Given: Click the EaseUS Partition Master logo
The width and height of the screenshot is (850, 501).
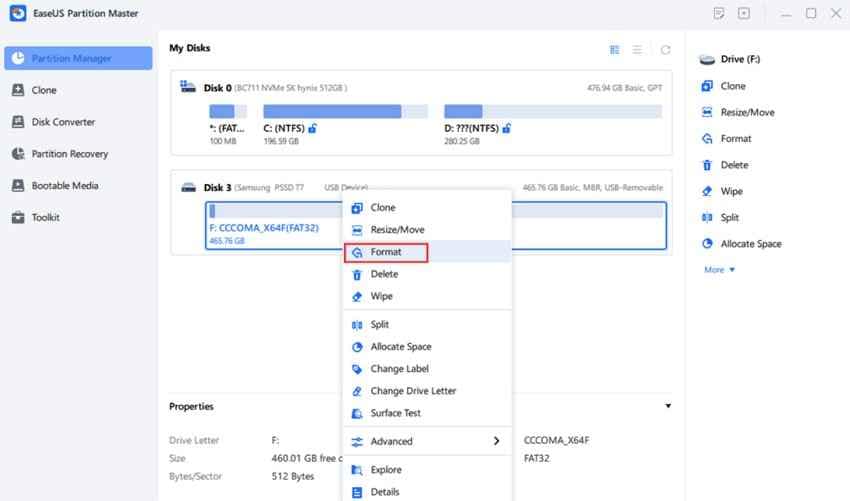Looking at the screenshot, I should point(18,13).
